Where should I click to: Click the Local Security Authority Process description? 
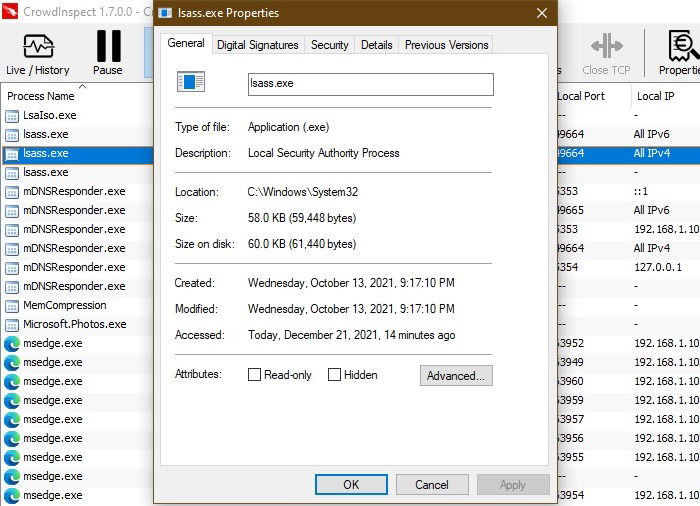coord(324,153)
